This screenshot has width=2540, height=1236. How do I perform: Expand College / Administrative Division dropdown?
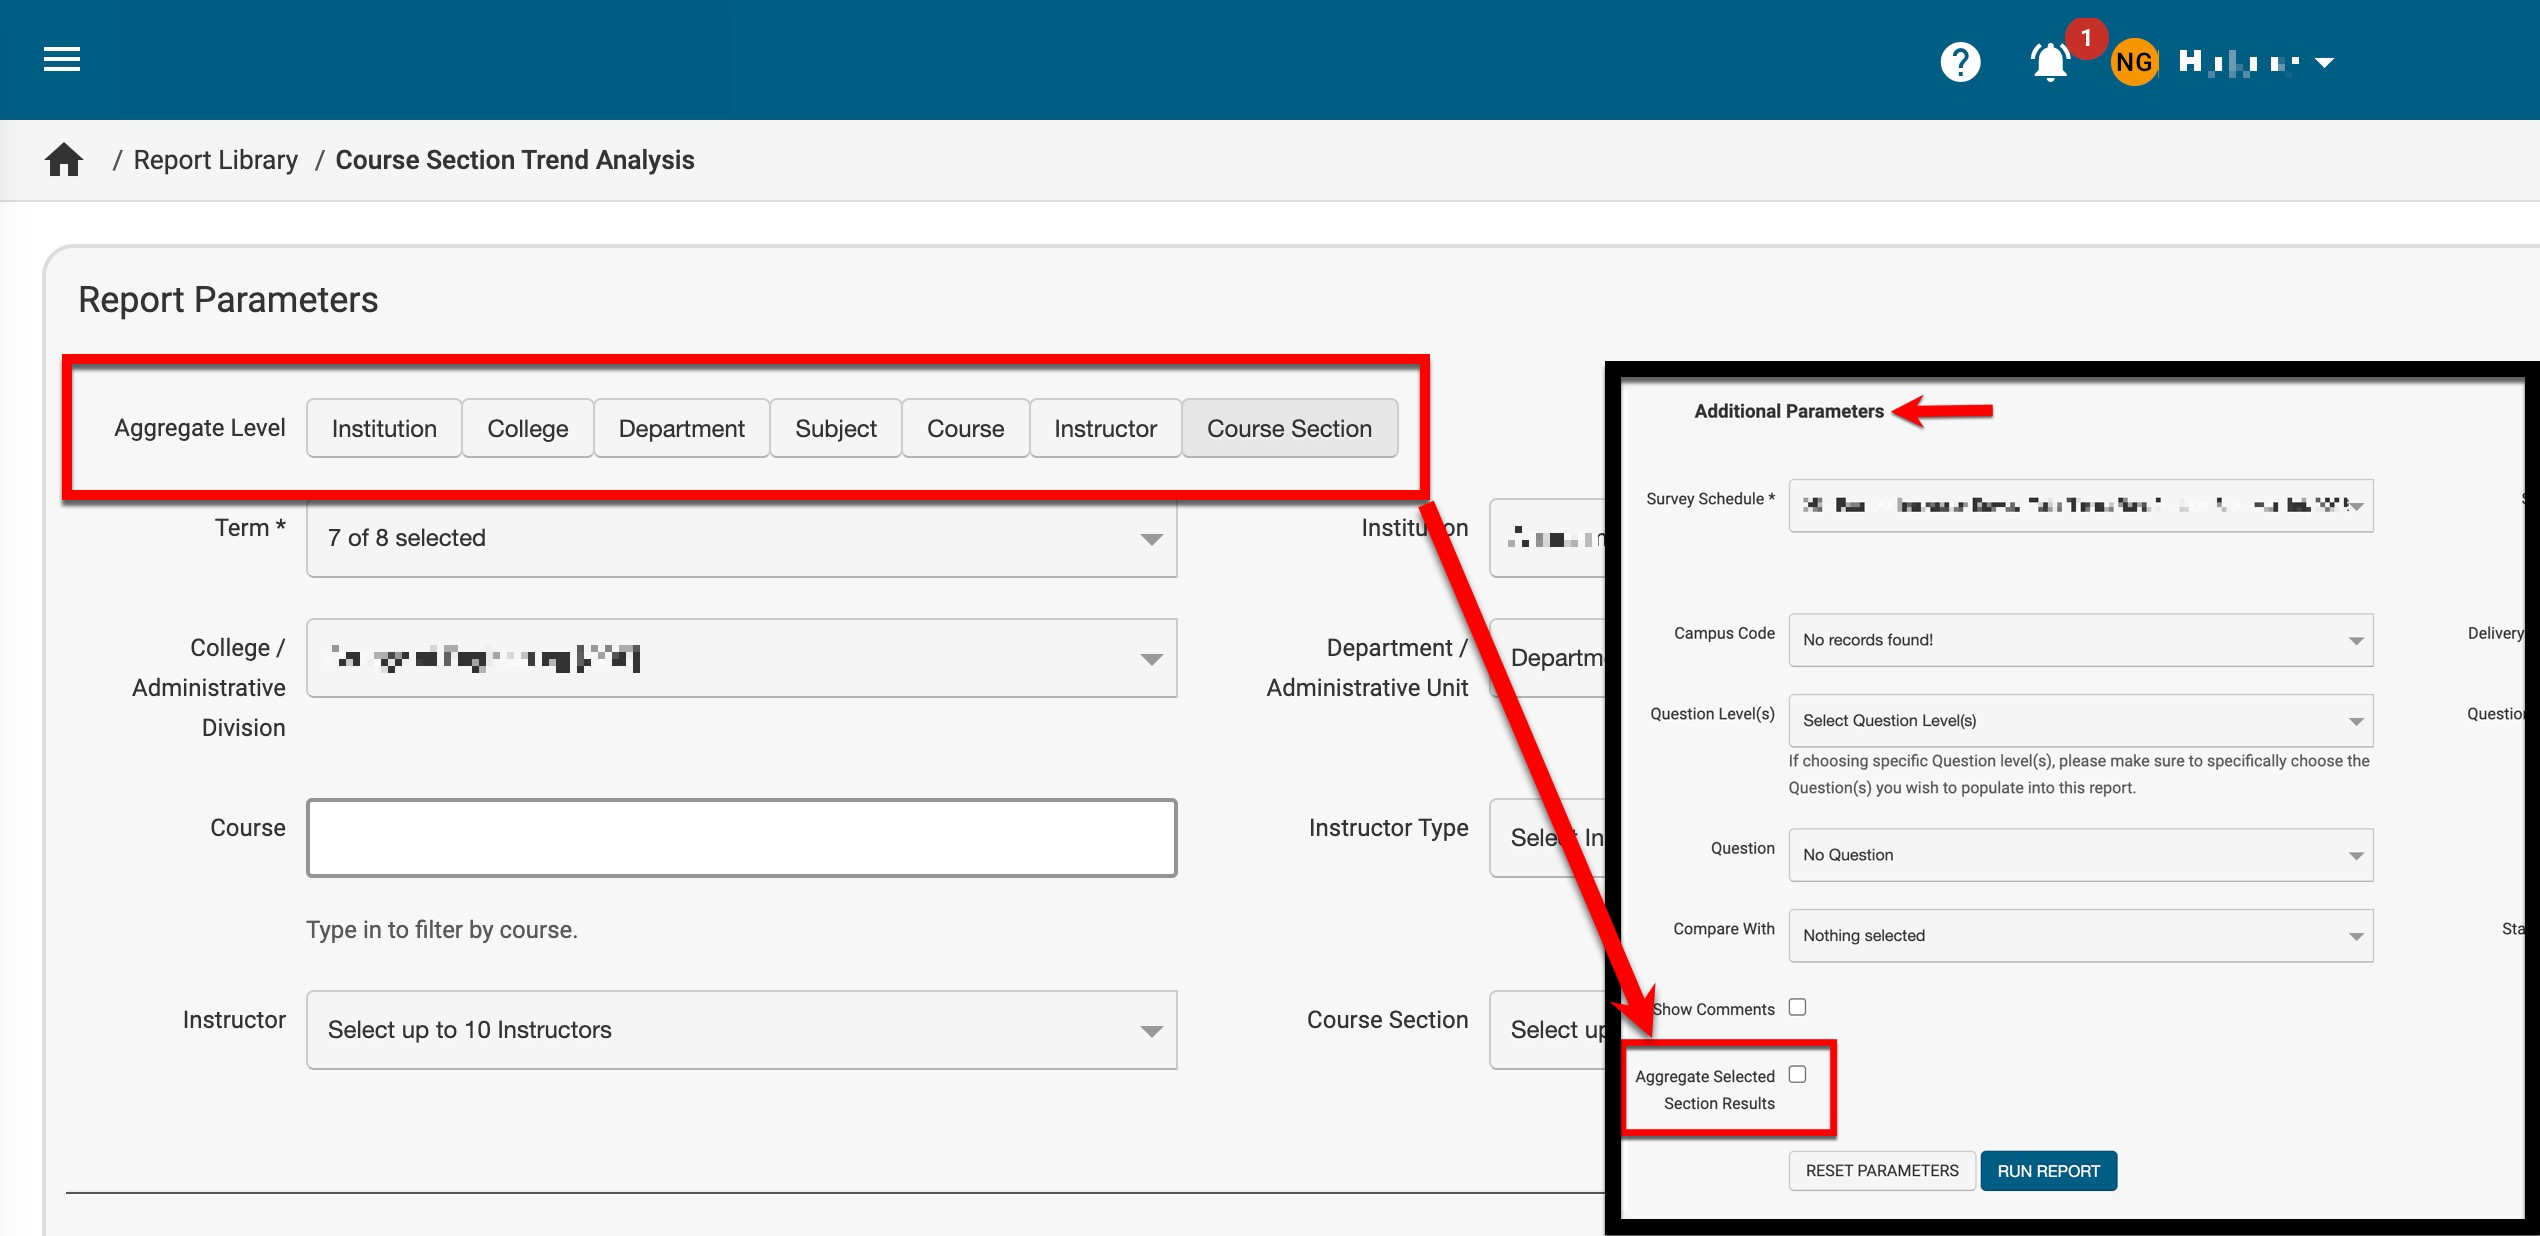tap(741, 658)
